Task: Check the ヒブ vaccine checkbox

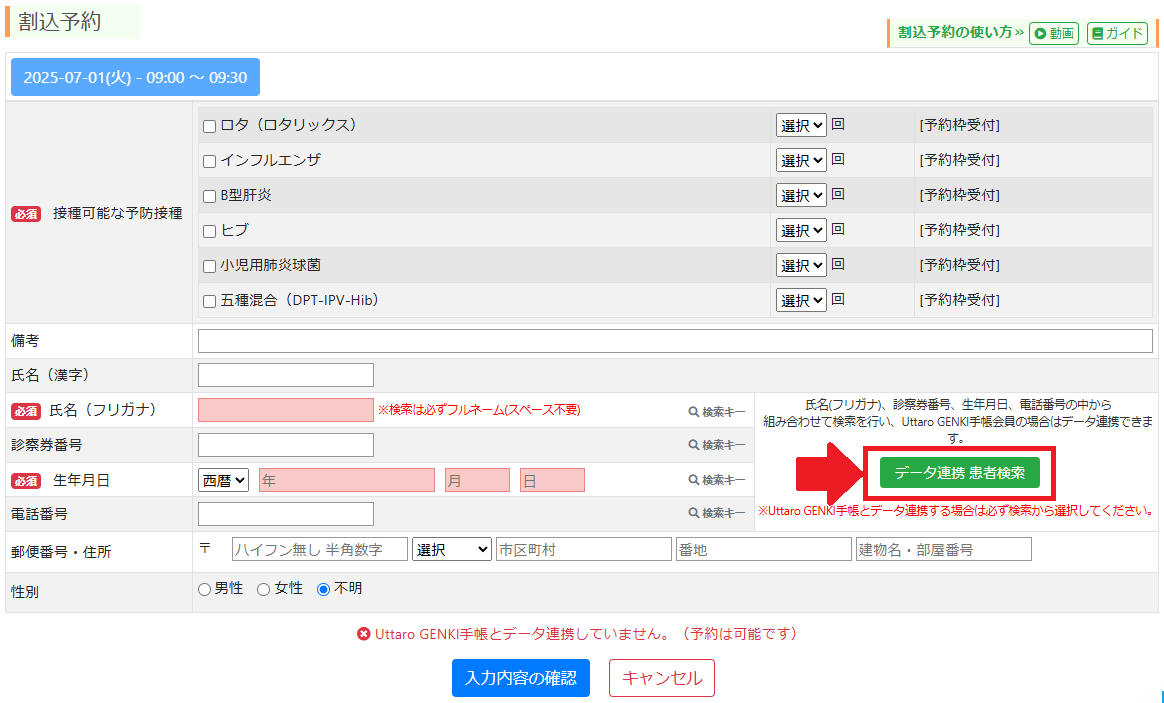Action: pos(209,231)
